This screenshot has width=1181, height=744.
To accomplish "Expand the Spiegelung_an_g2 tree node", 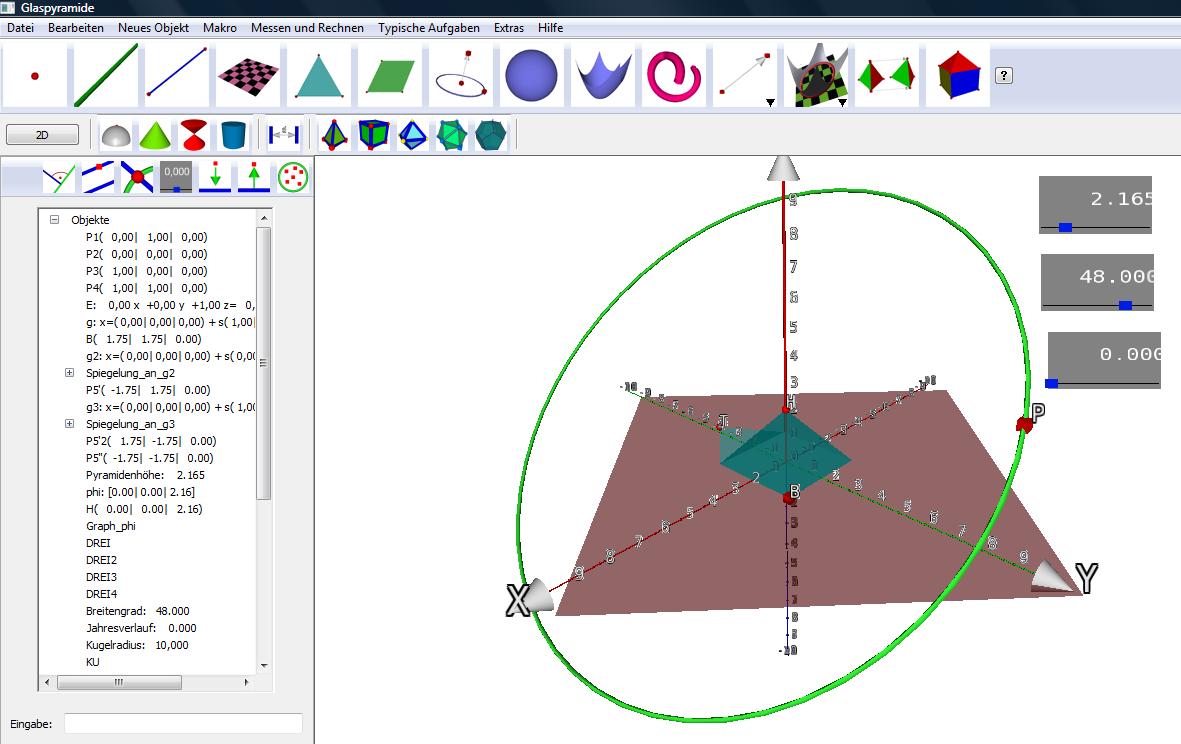I will click(69, 373).
